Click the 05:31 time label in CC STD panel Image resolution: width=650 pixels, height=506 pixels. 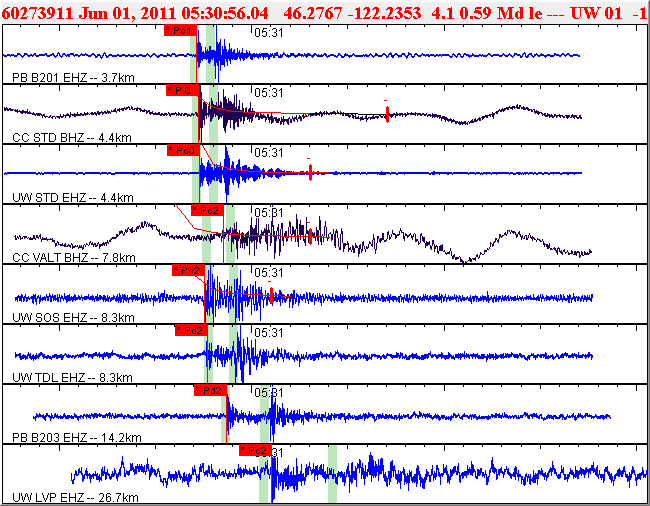[x=269, y=93]
